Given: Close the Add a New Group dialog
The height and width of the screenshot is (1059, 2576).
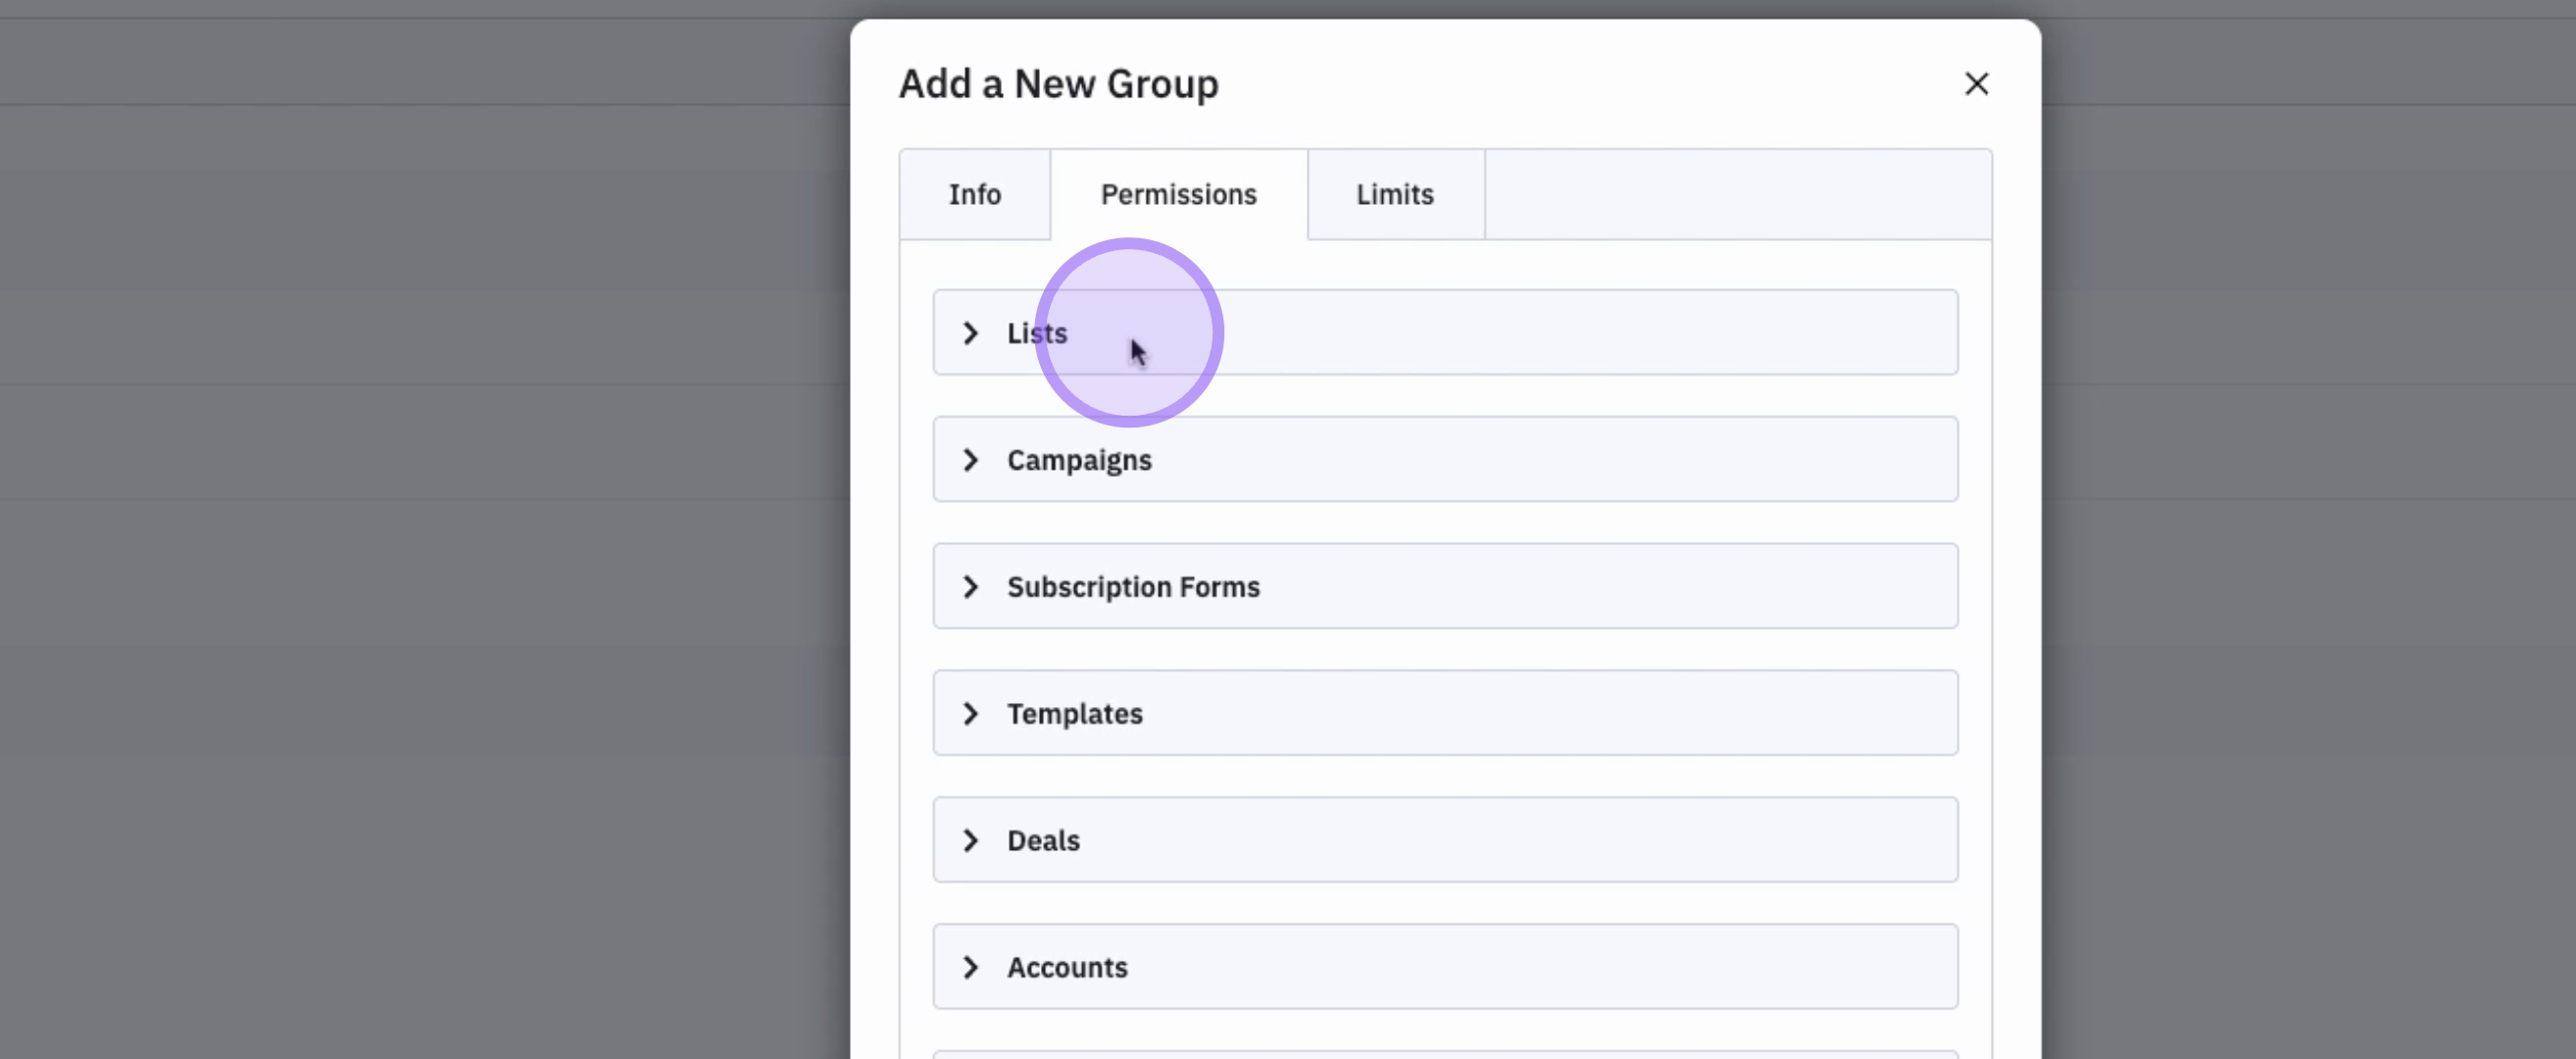Looking at the screenshot, I should pyautogui.click(x=1976, y=84).
